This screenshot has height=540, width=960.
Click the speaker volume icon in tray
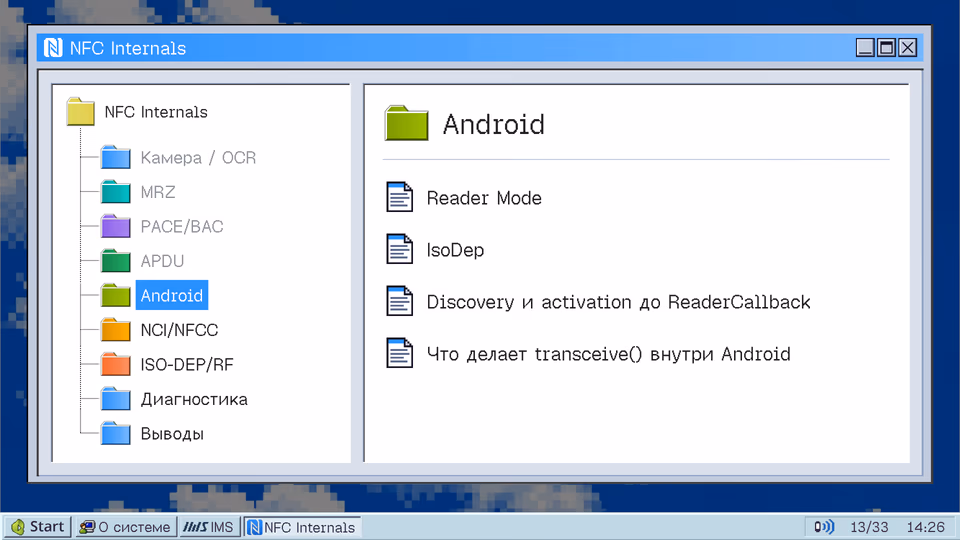824,527
